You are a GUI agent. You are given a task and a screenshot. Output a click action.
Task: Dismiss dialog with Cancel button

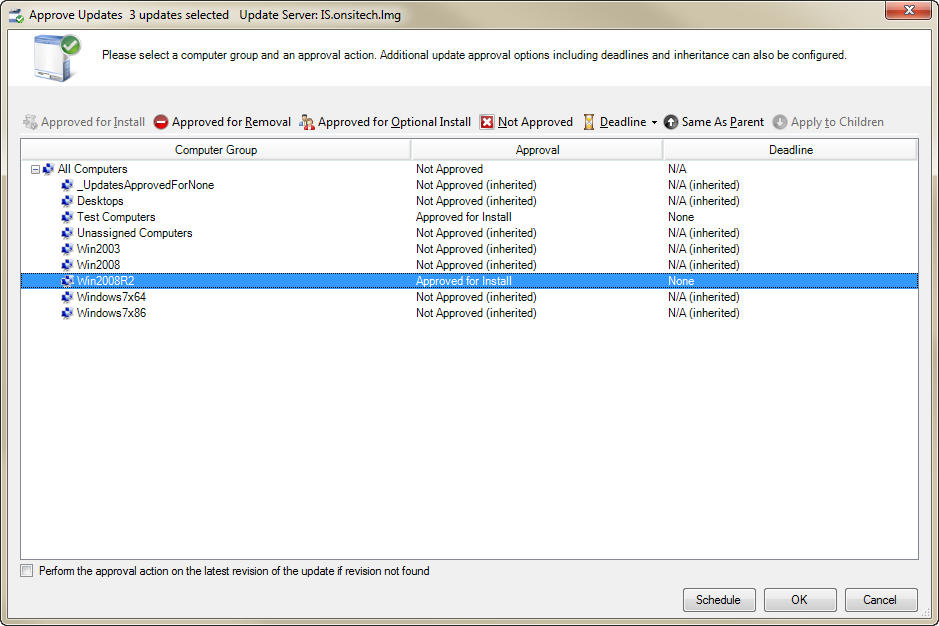coord(880,600)
